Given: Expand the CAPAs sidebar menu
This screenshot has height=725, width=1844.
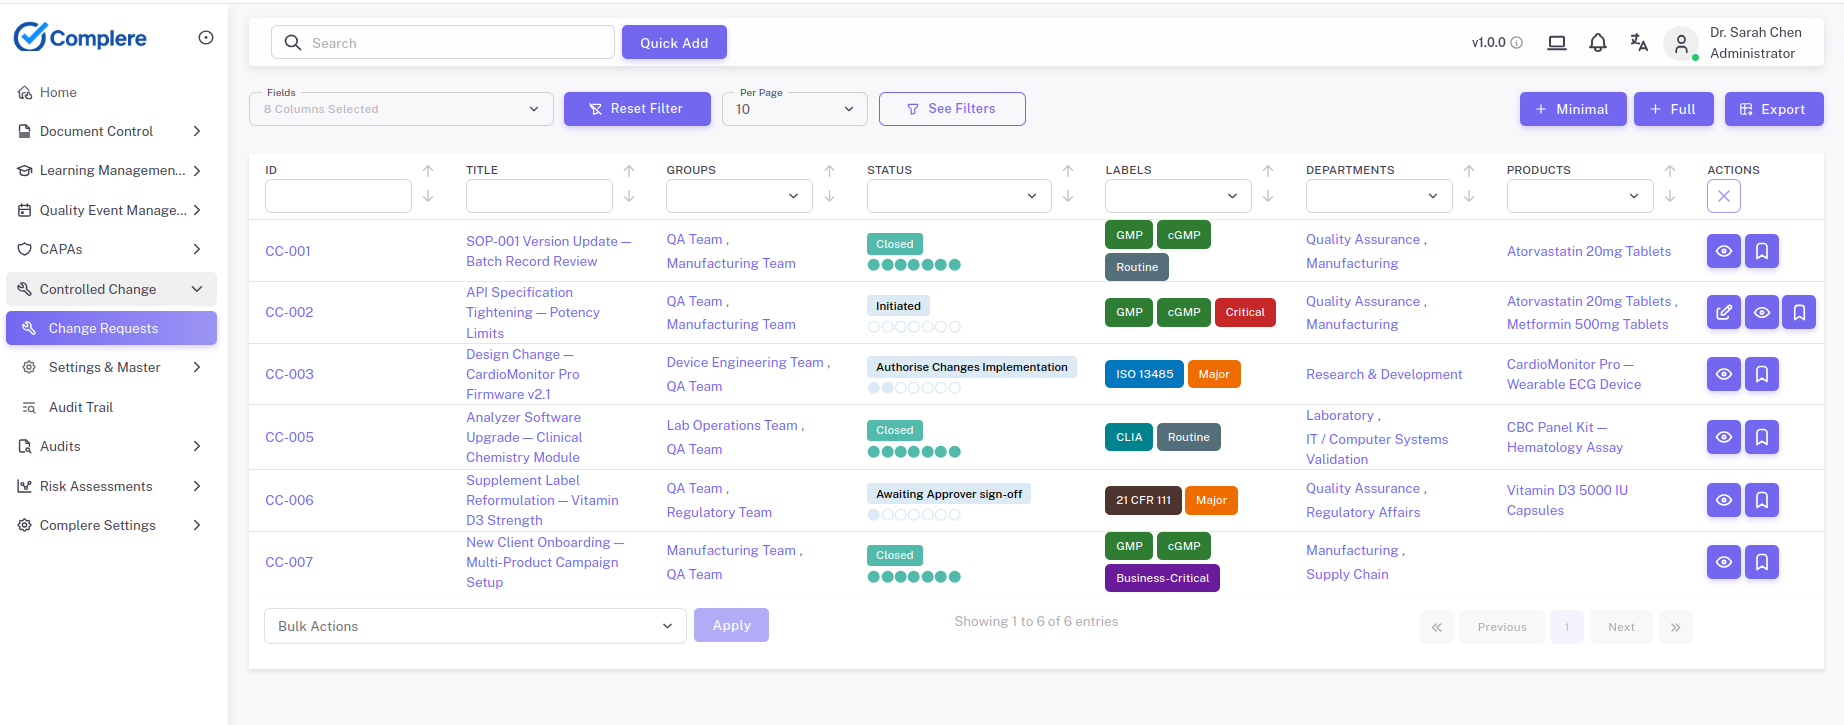Looking at the screenshot, I should click(x=110, y=249).
